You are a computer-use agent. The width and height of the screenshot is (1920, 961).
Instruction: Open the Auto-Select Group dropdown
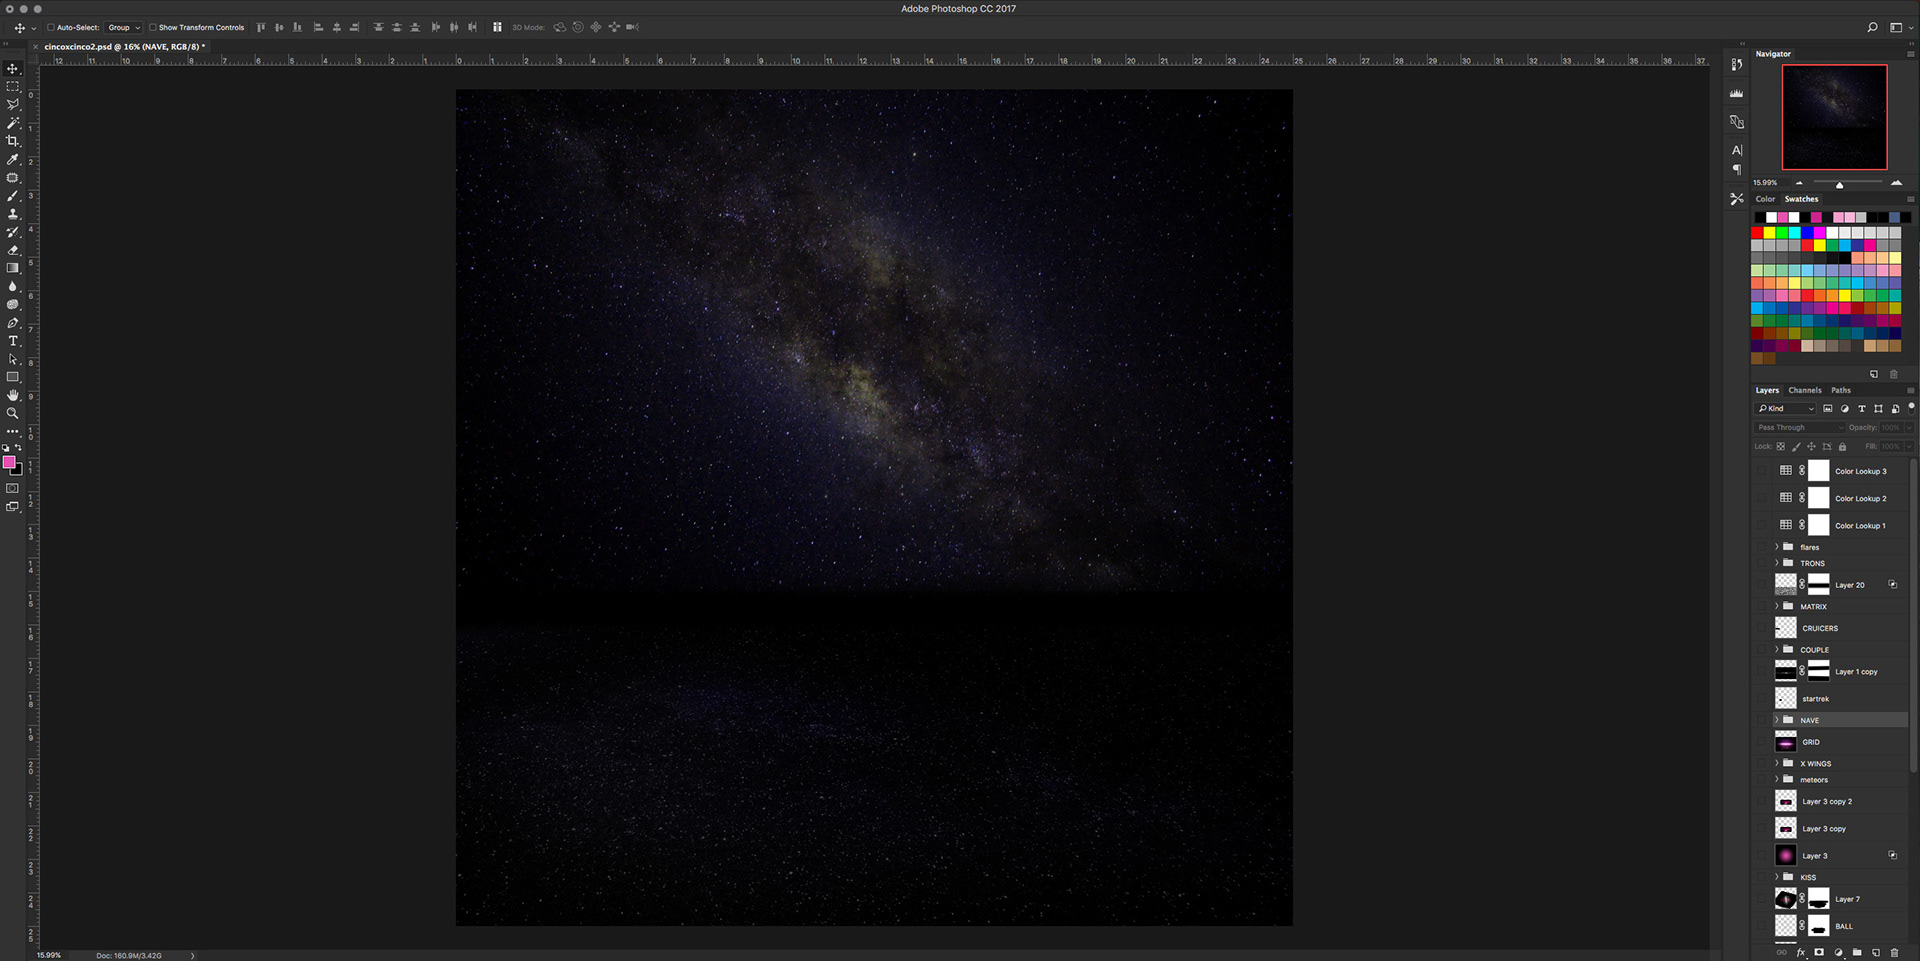(124, 28)
